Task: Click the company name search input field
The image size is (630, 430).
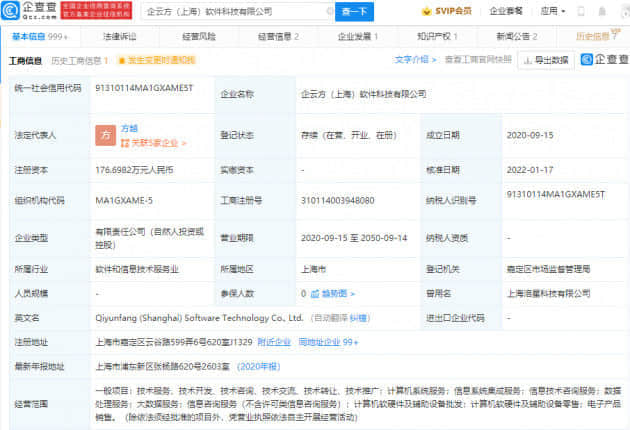Action: pyautogui.click(x=235, y=12)
